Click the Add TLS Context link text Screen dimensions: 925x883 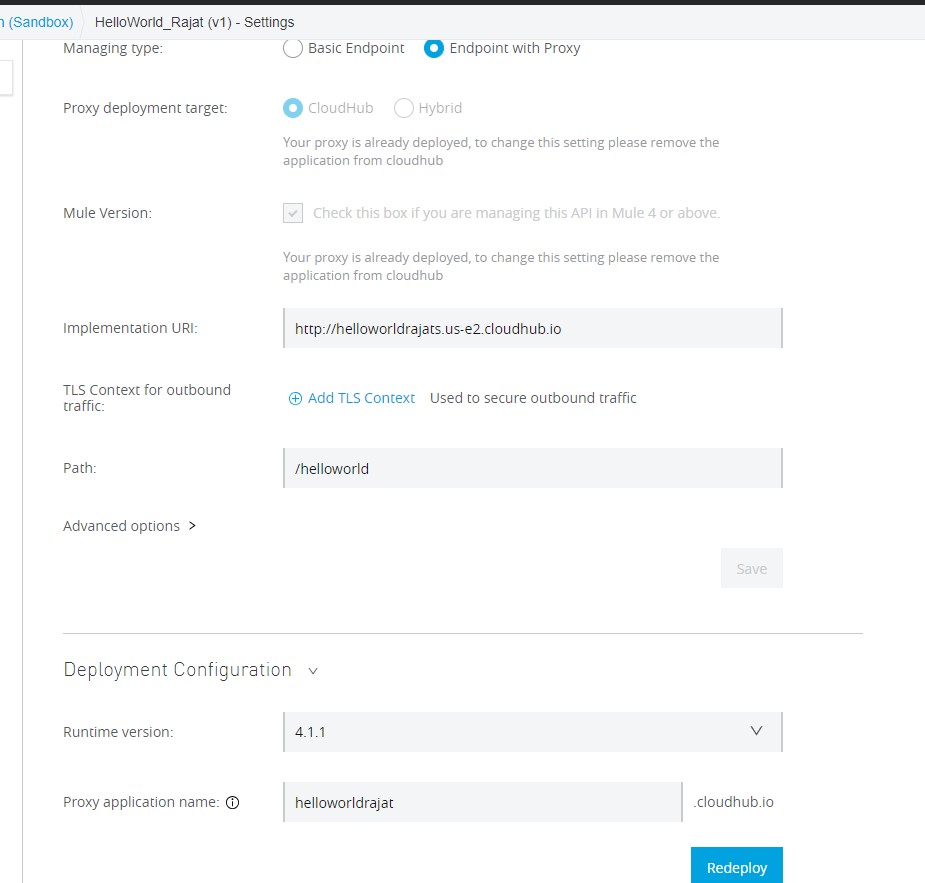pyautogui.click(x=361, y=398)
